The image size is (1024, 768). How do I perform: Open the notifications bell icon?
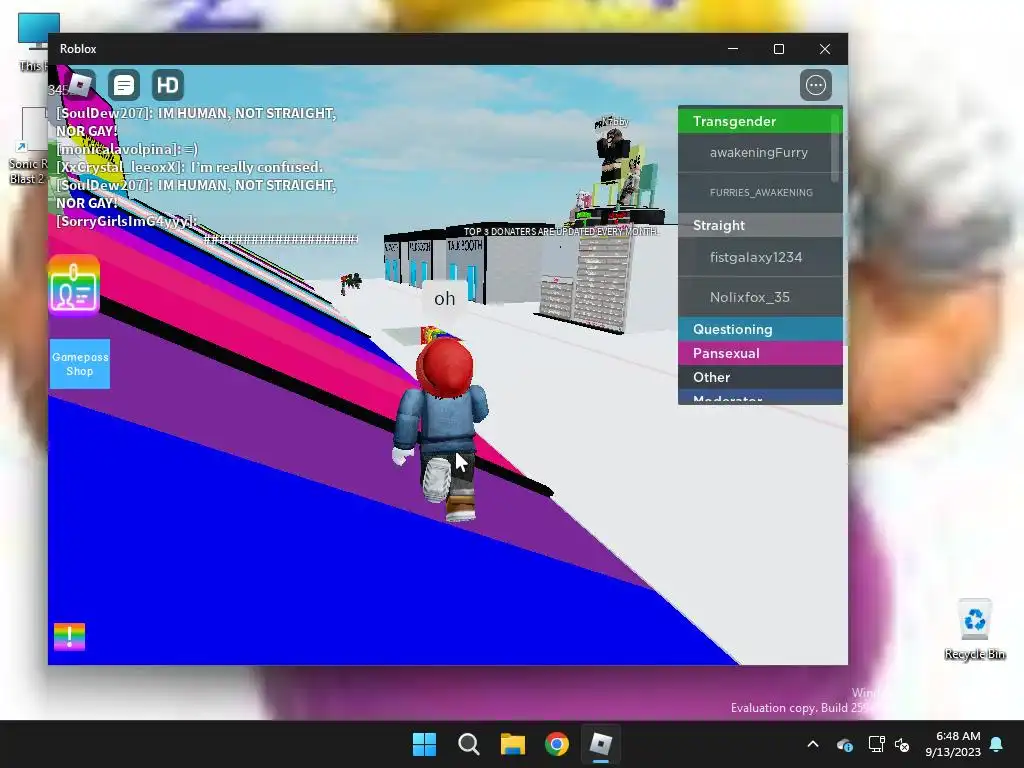(997, 744)
